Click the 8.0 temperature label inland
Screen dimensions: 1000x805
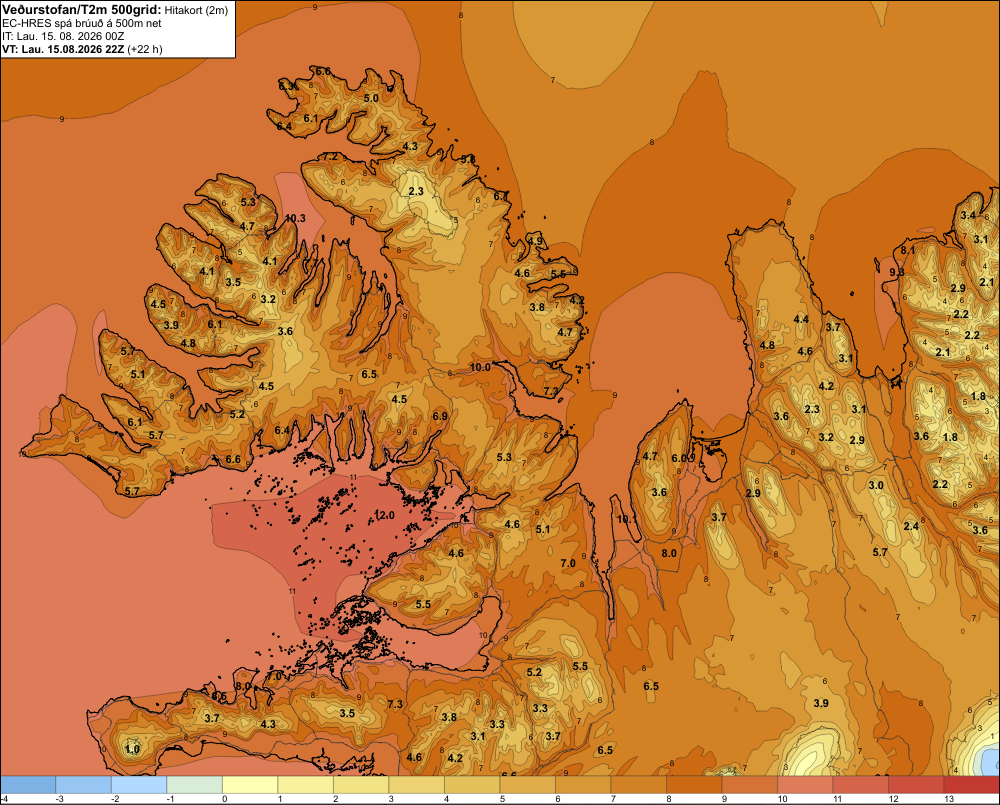(x=669, y=553)
